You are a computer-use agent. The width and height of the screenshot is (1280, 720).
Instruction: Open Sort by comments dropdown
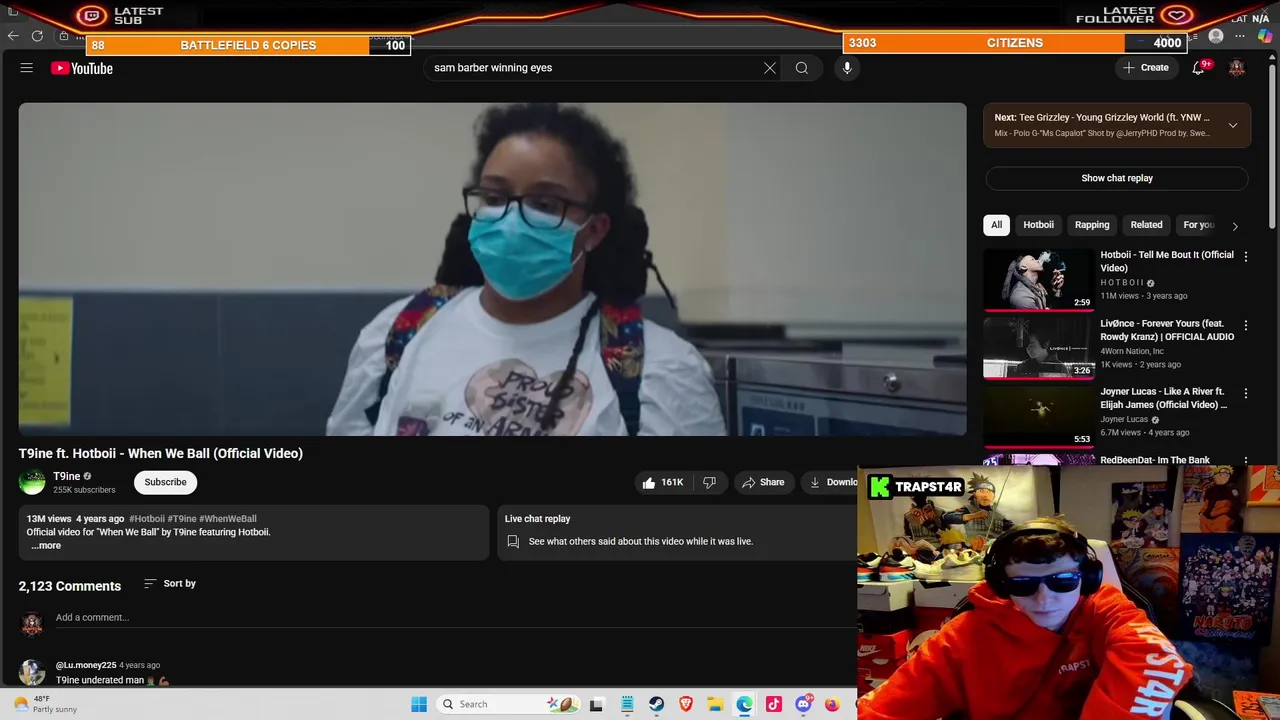click(x=170, y=583)
